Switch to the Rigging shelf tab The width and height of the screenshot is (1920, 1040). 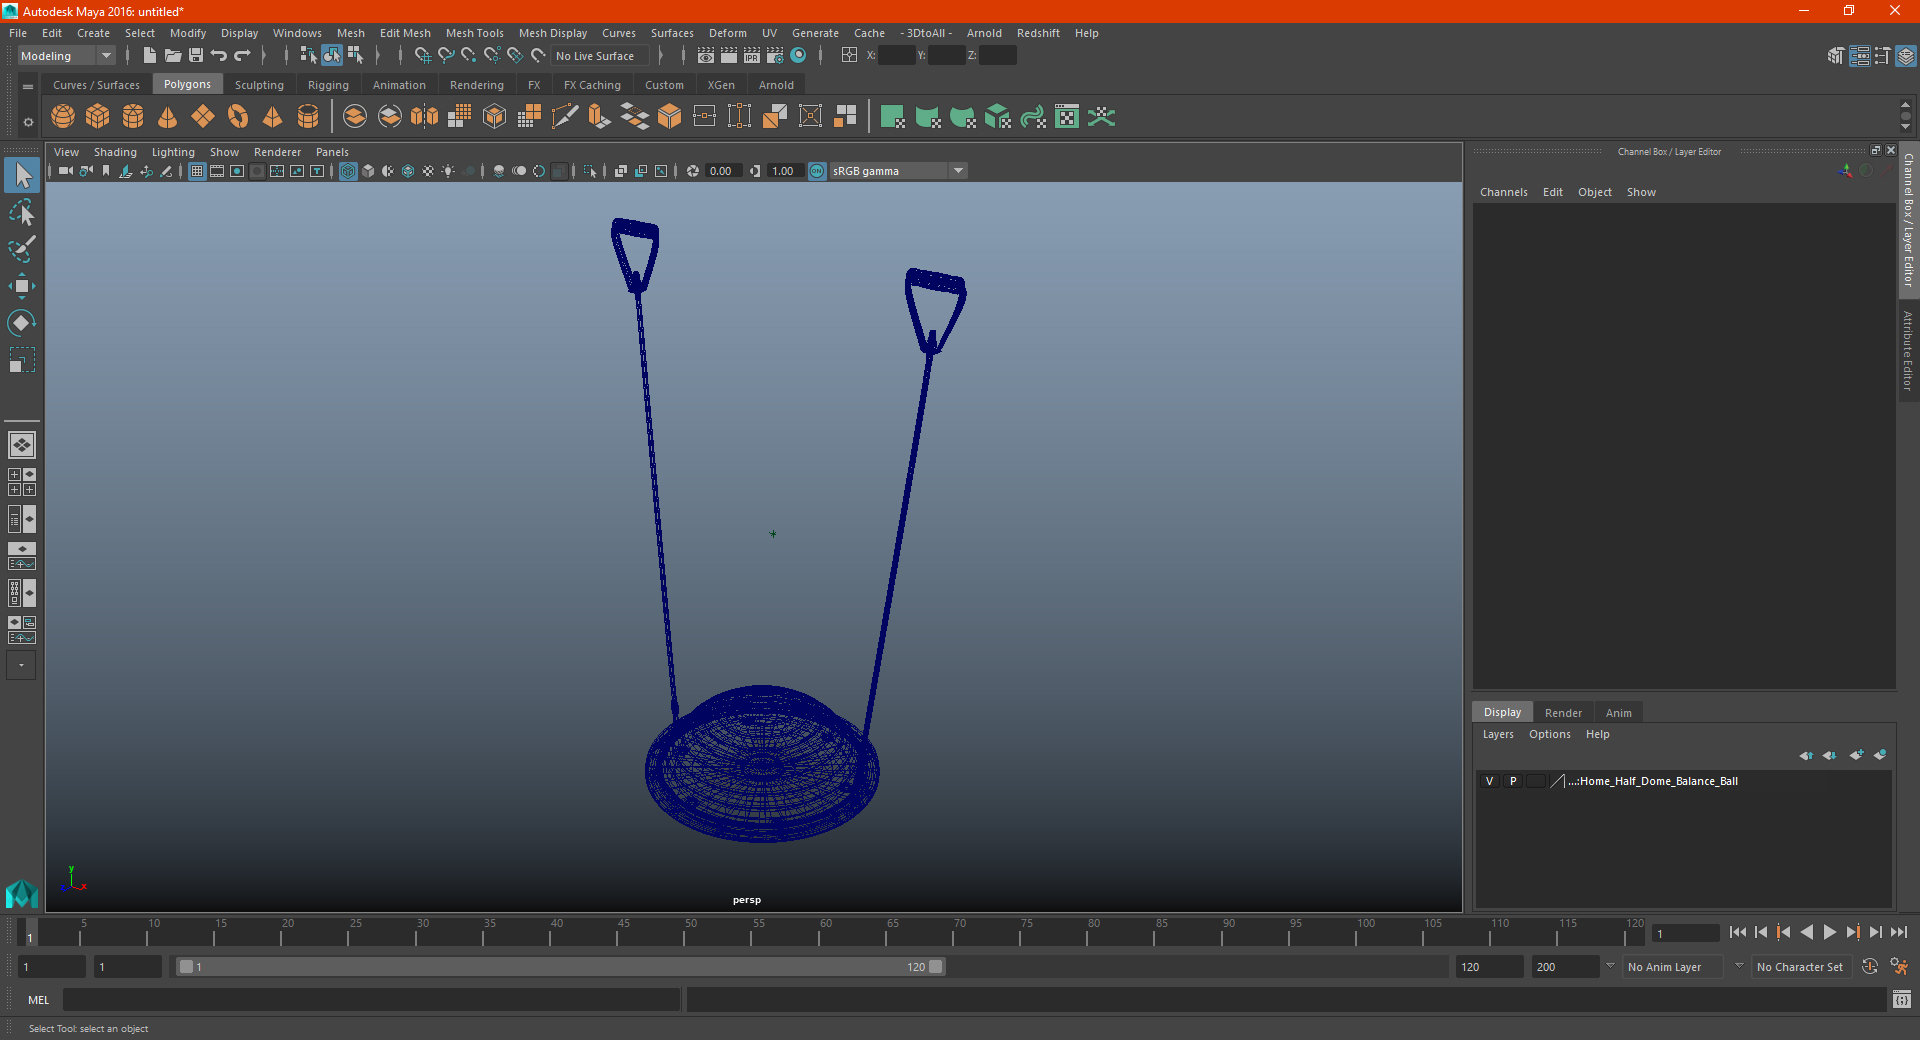[328, 85]
